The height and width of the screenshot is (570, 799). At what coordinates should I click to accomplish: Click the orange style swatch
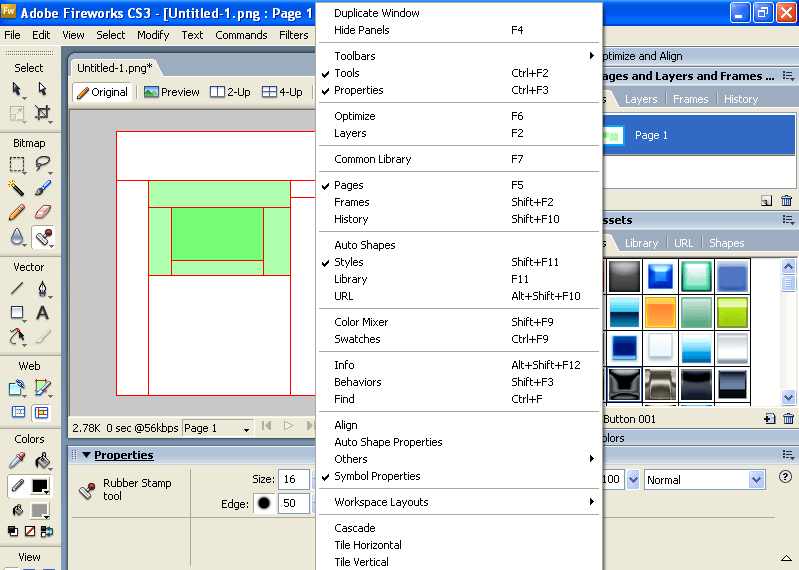[660, 312]
